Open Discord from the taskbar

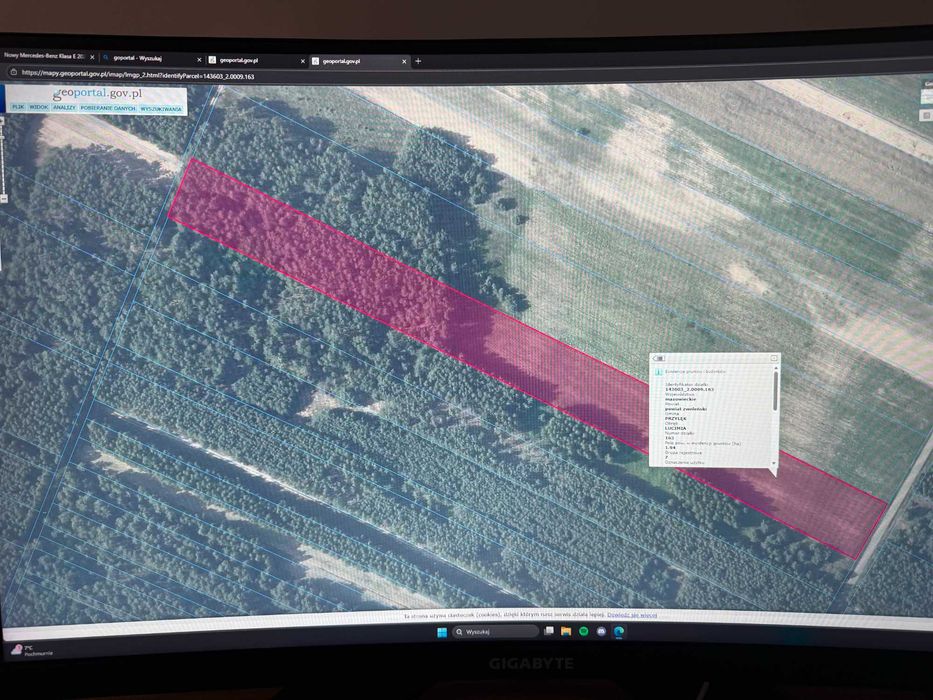[601, 631]
